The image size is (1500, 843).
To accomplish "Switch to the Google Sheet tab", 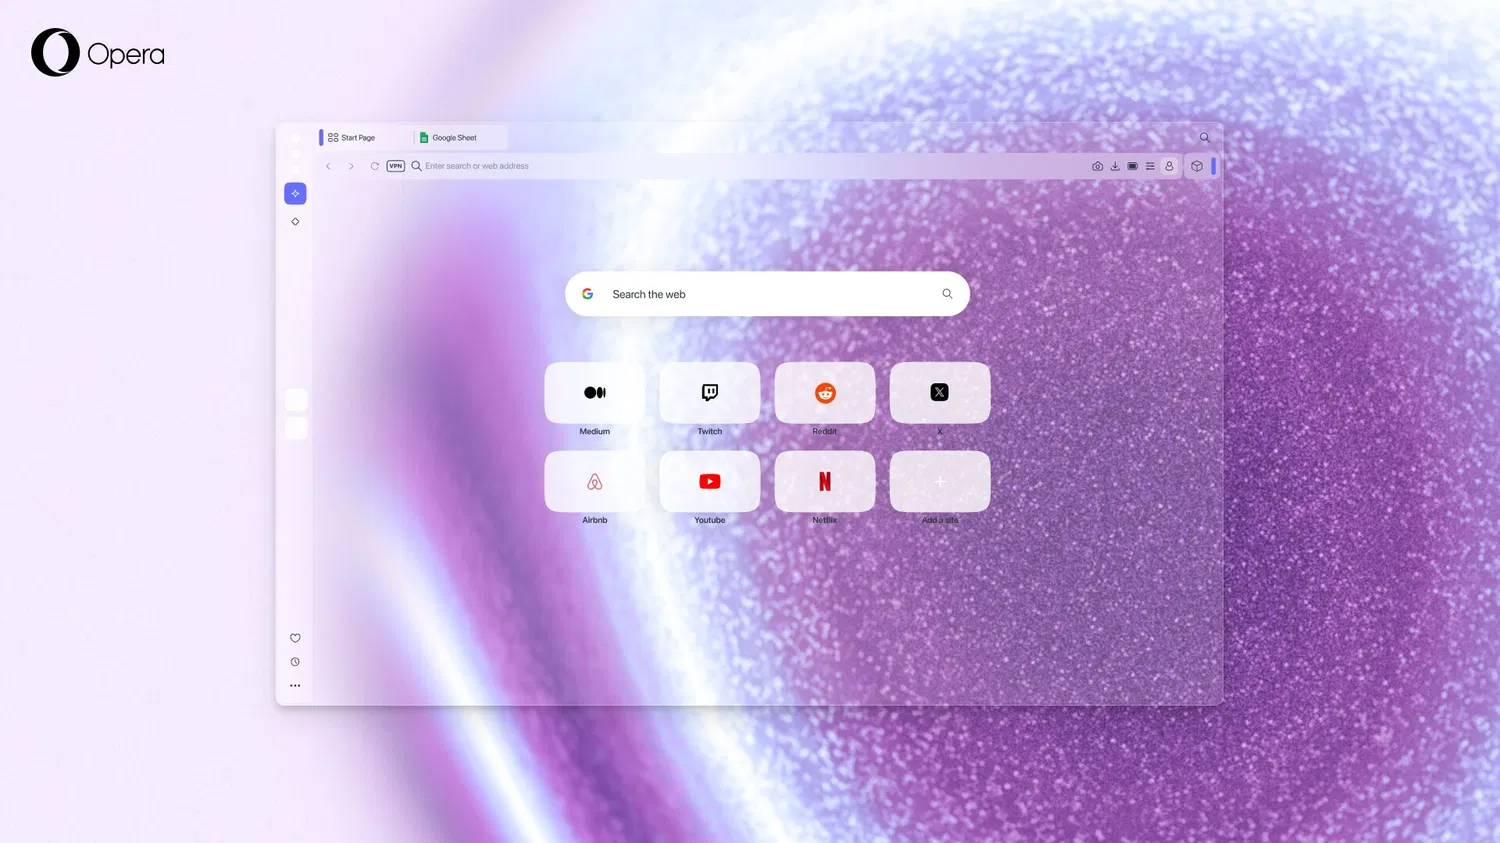I will 461,138.
